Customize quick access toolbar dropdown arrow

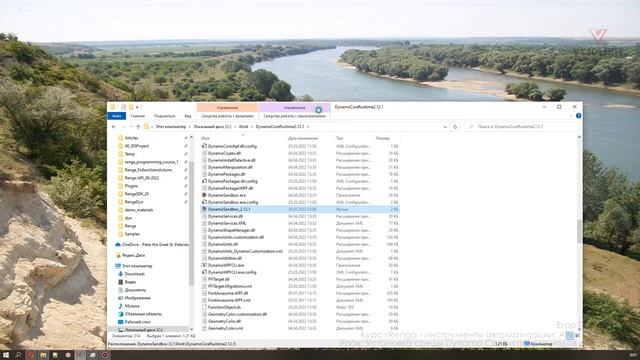(138, 107)
